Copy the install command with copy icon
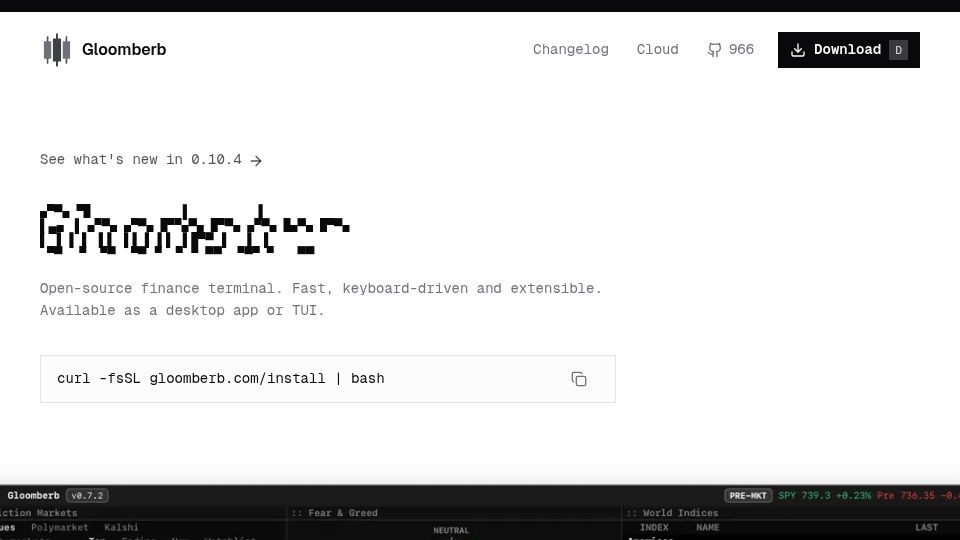960x540 pixels. pyautogui.click(x=579, y=379)
